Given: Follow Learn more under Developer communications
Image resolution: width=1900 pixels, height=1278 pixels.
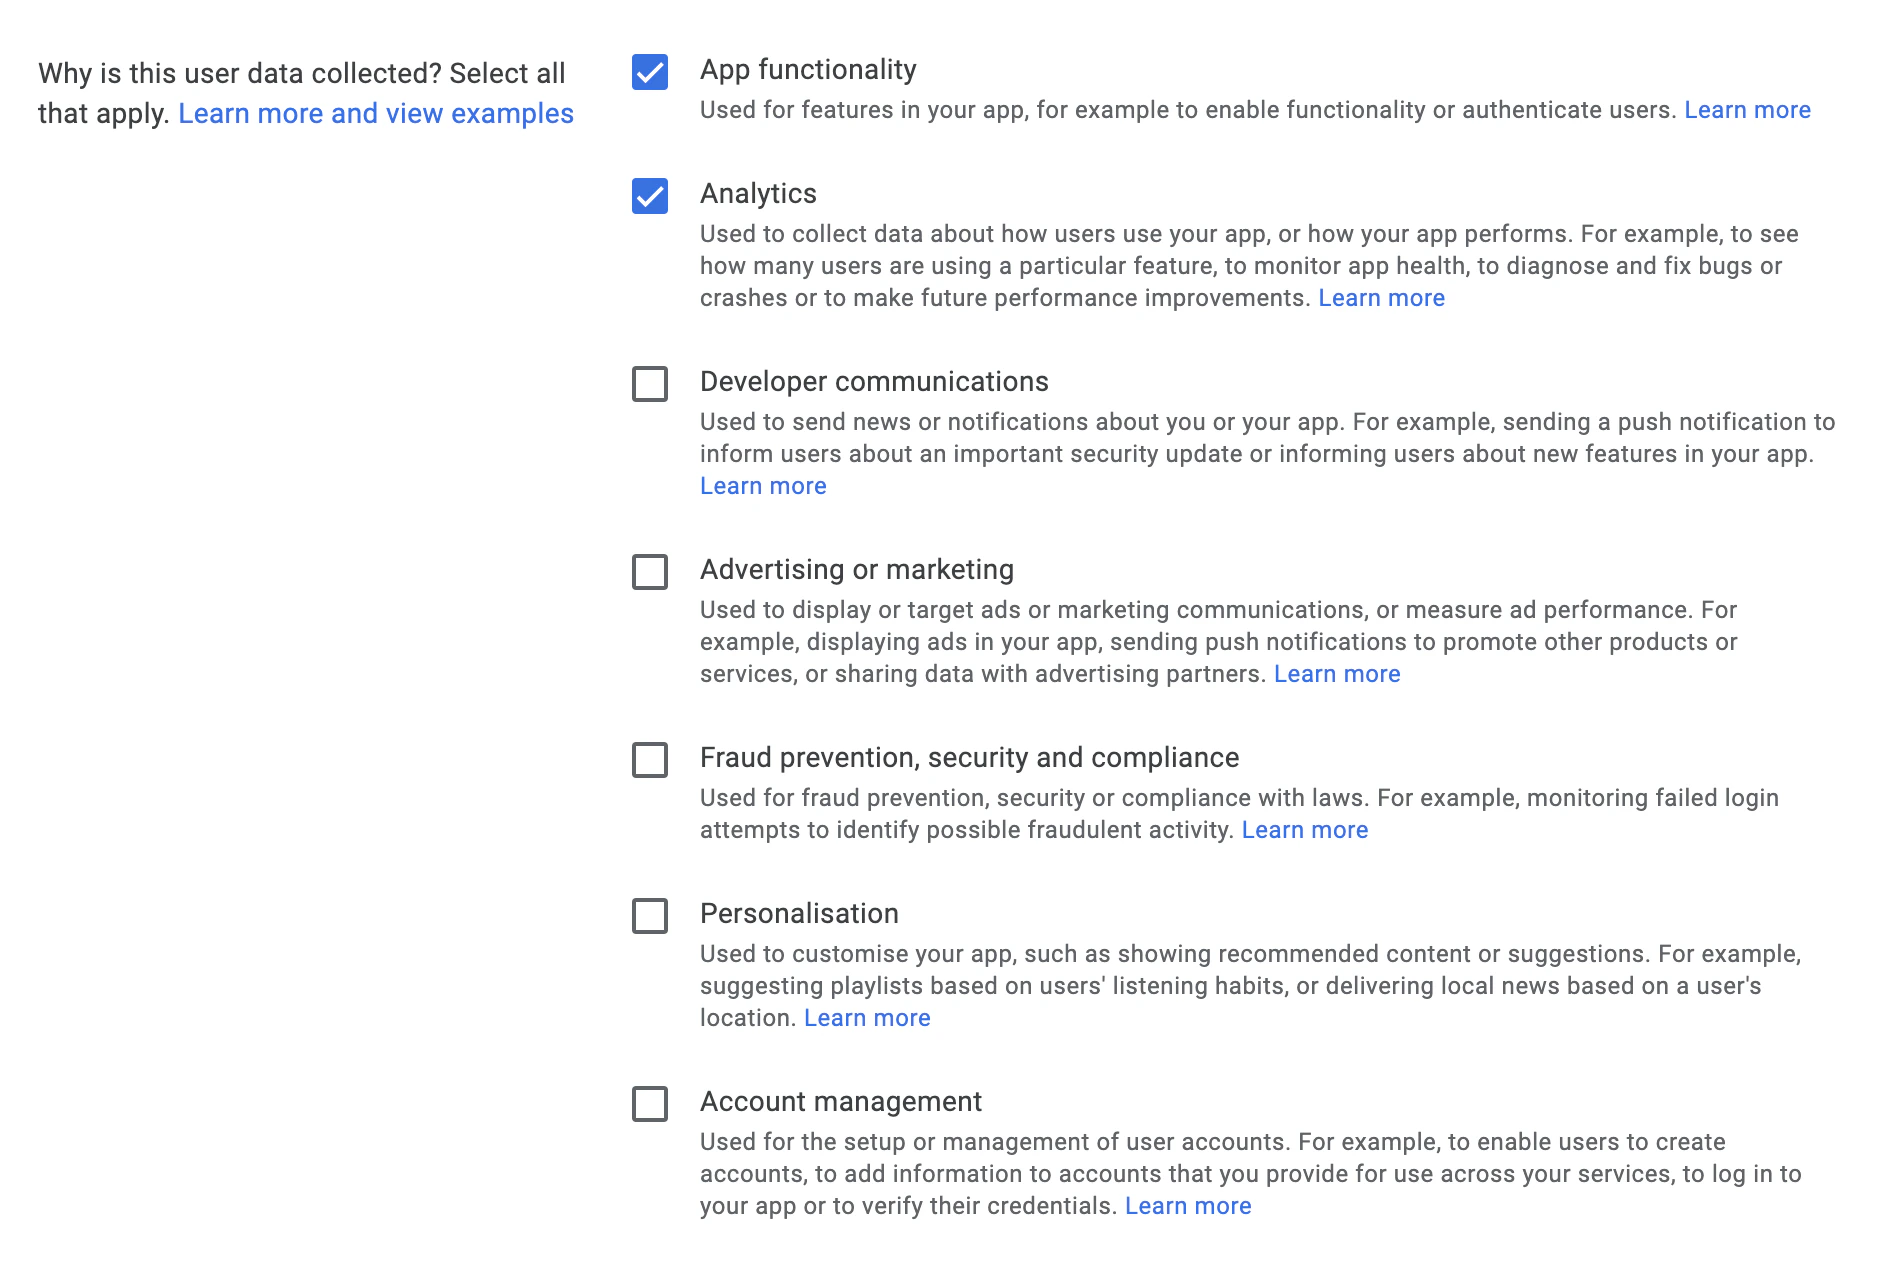Looking at the screenshot, I should coord(763,486).
